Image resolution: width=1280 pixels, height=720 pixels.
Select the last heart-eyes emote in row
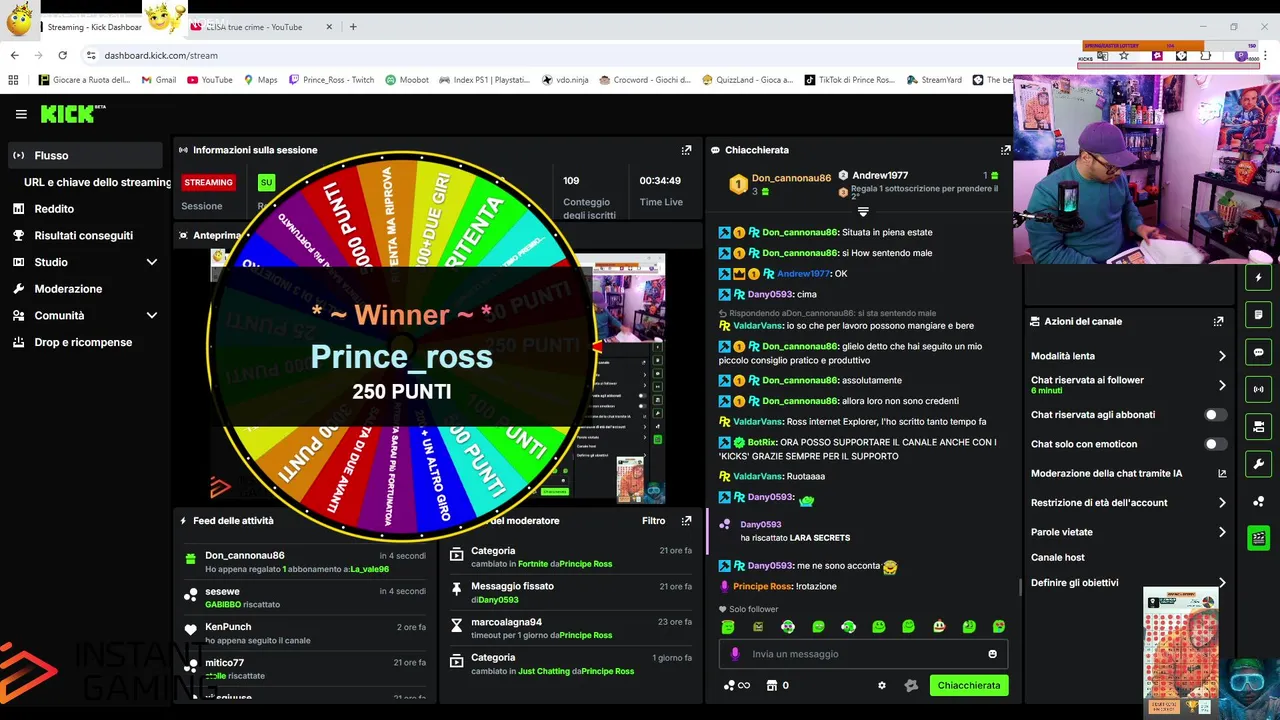[999, 627]
